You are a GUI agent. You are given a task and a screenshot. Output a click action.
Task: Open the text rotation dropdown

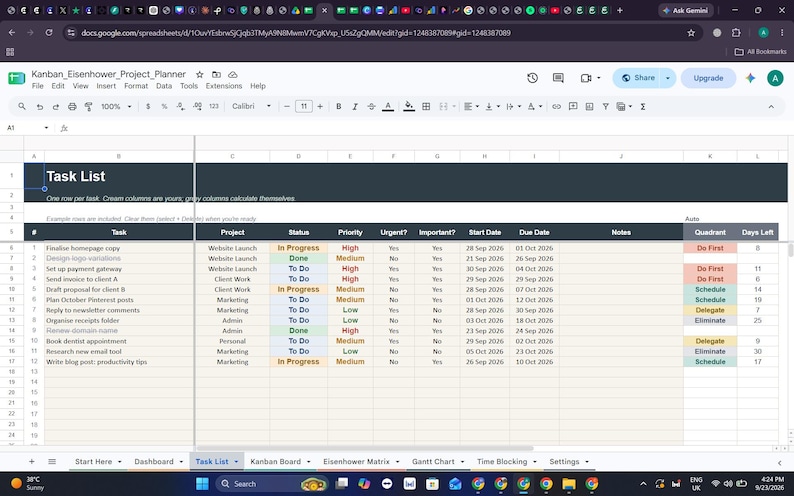(x=535, y=106)
